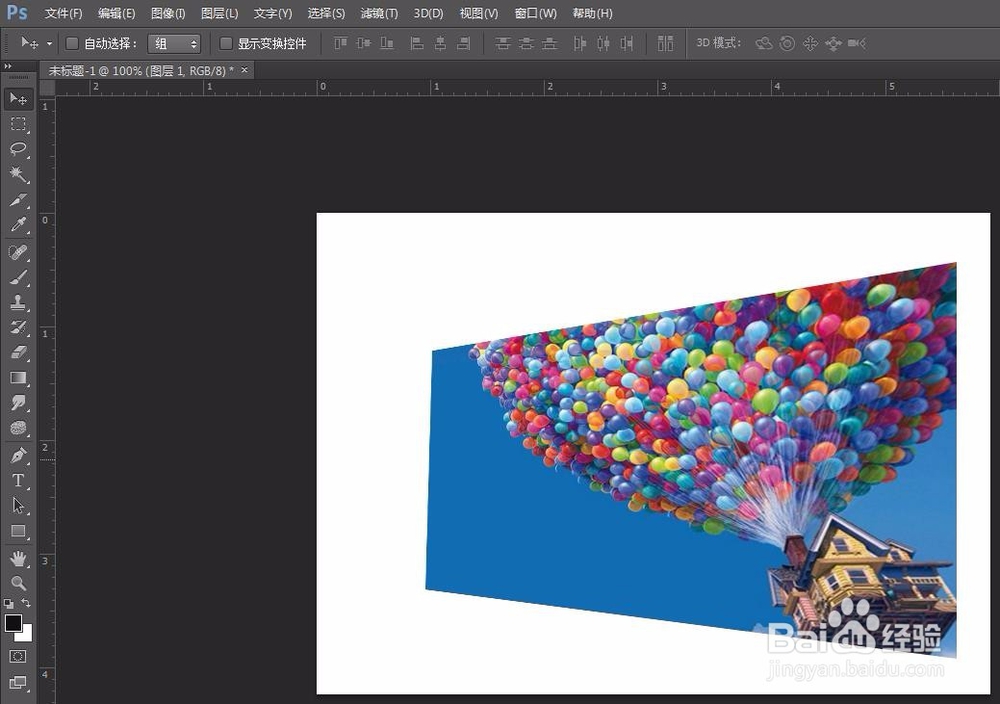The height and width of the screenshot is (704, 1000).
Task: Select the Magic Wand tool
Action: (18, 174)
